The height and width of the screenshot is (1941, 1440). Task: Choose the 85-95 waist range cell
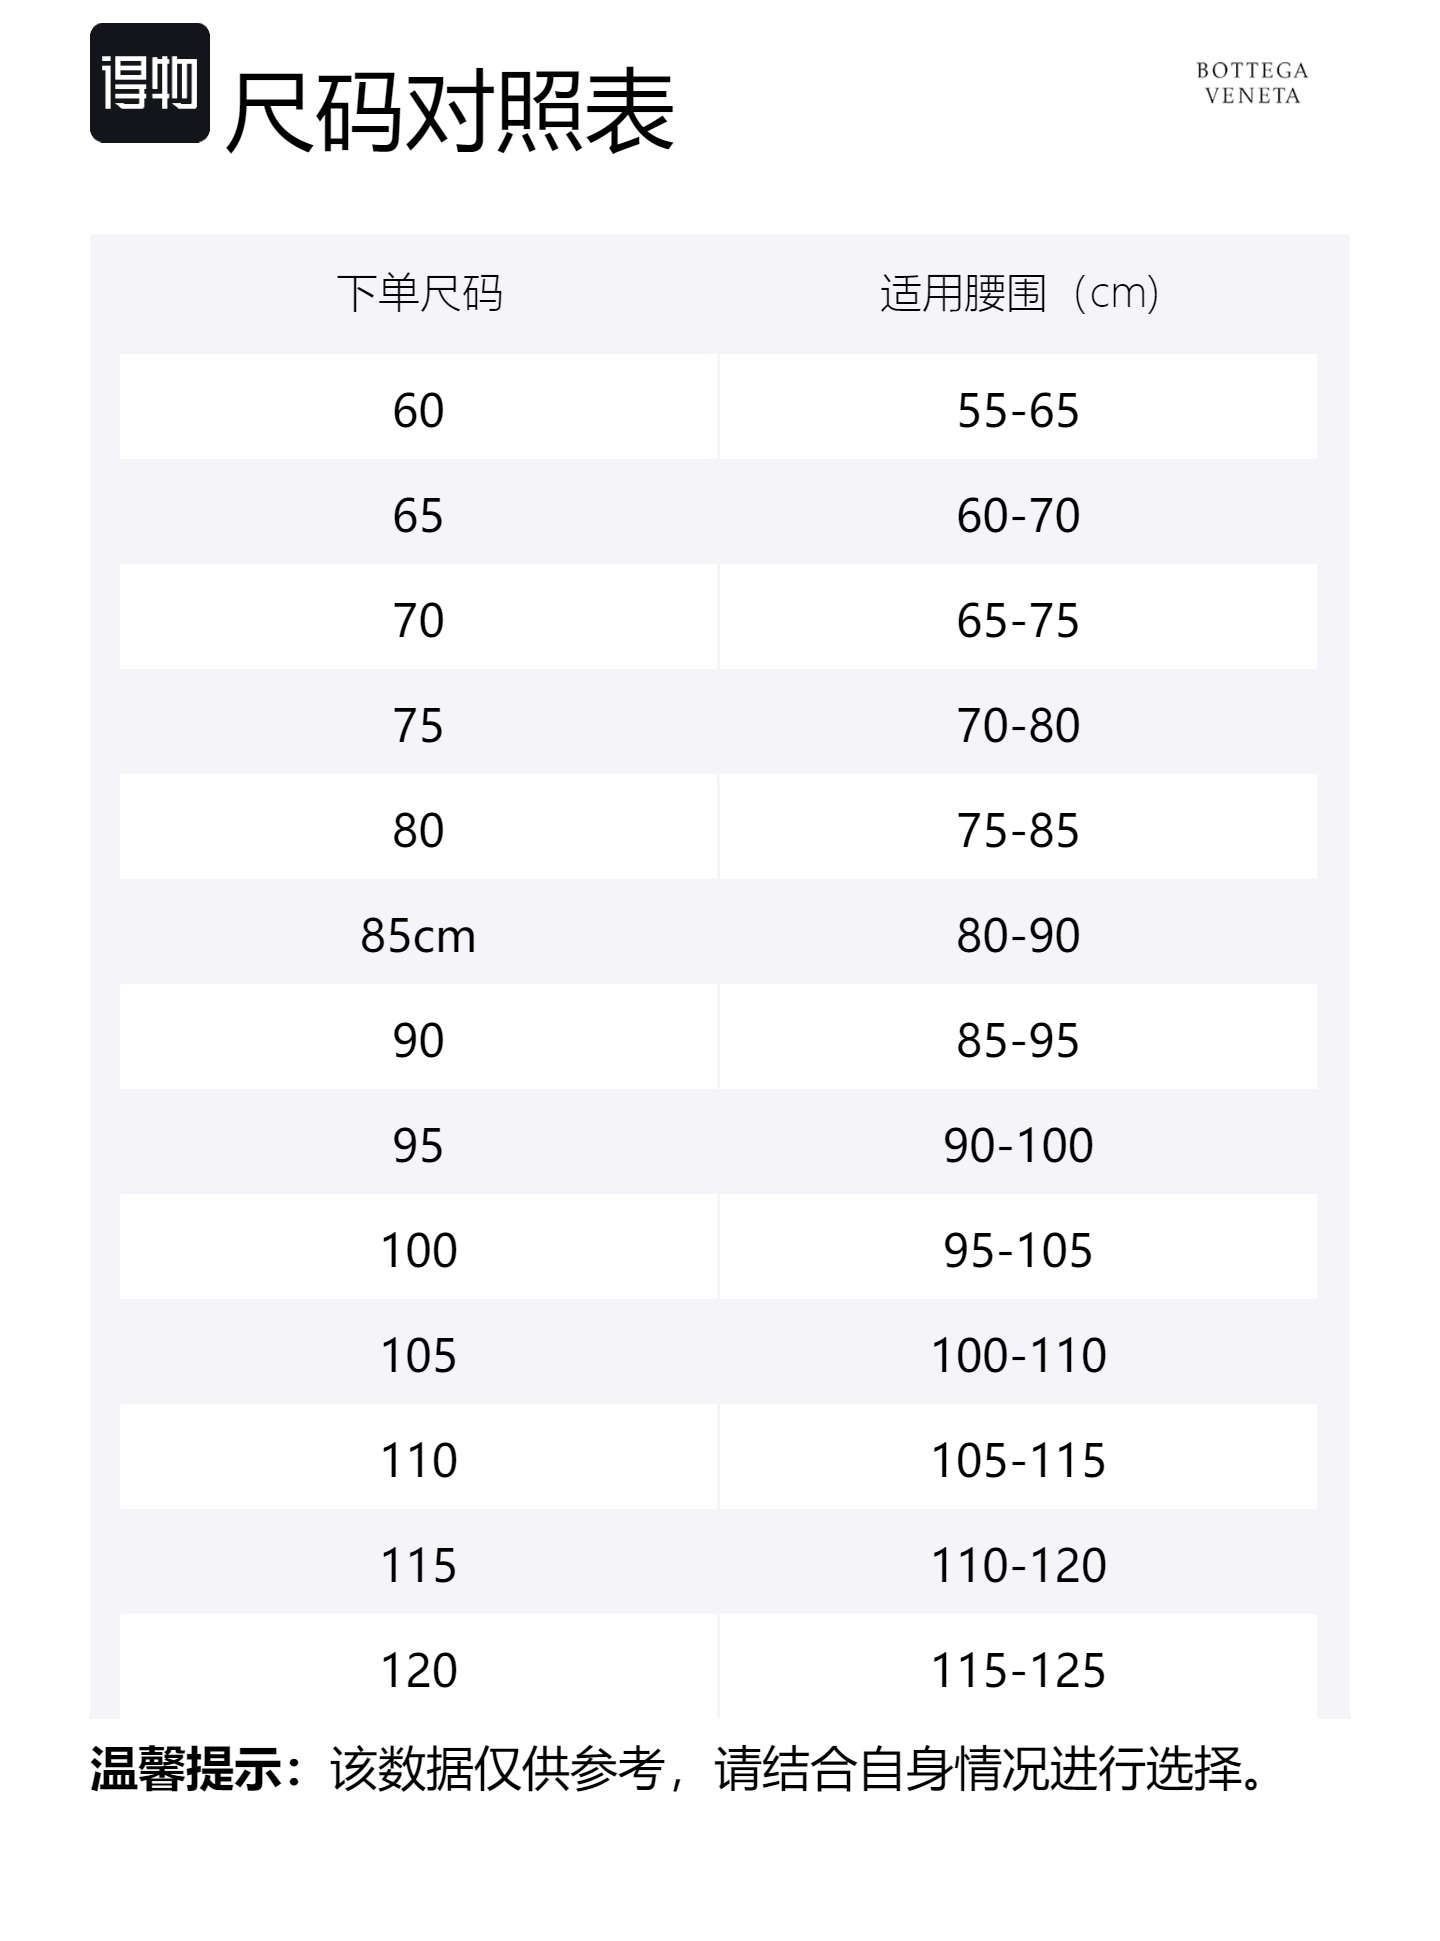pos(1018,1041)
